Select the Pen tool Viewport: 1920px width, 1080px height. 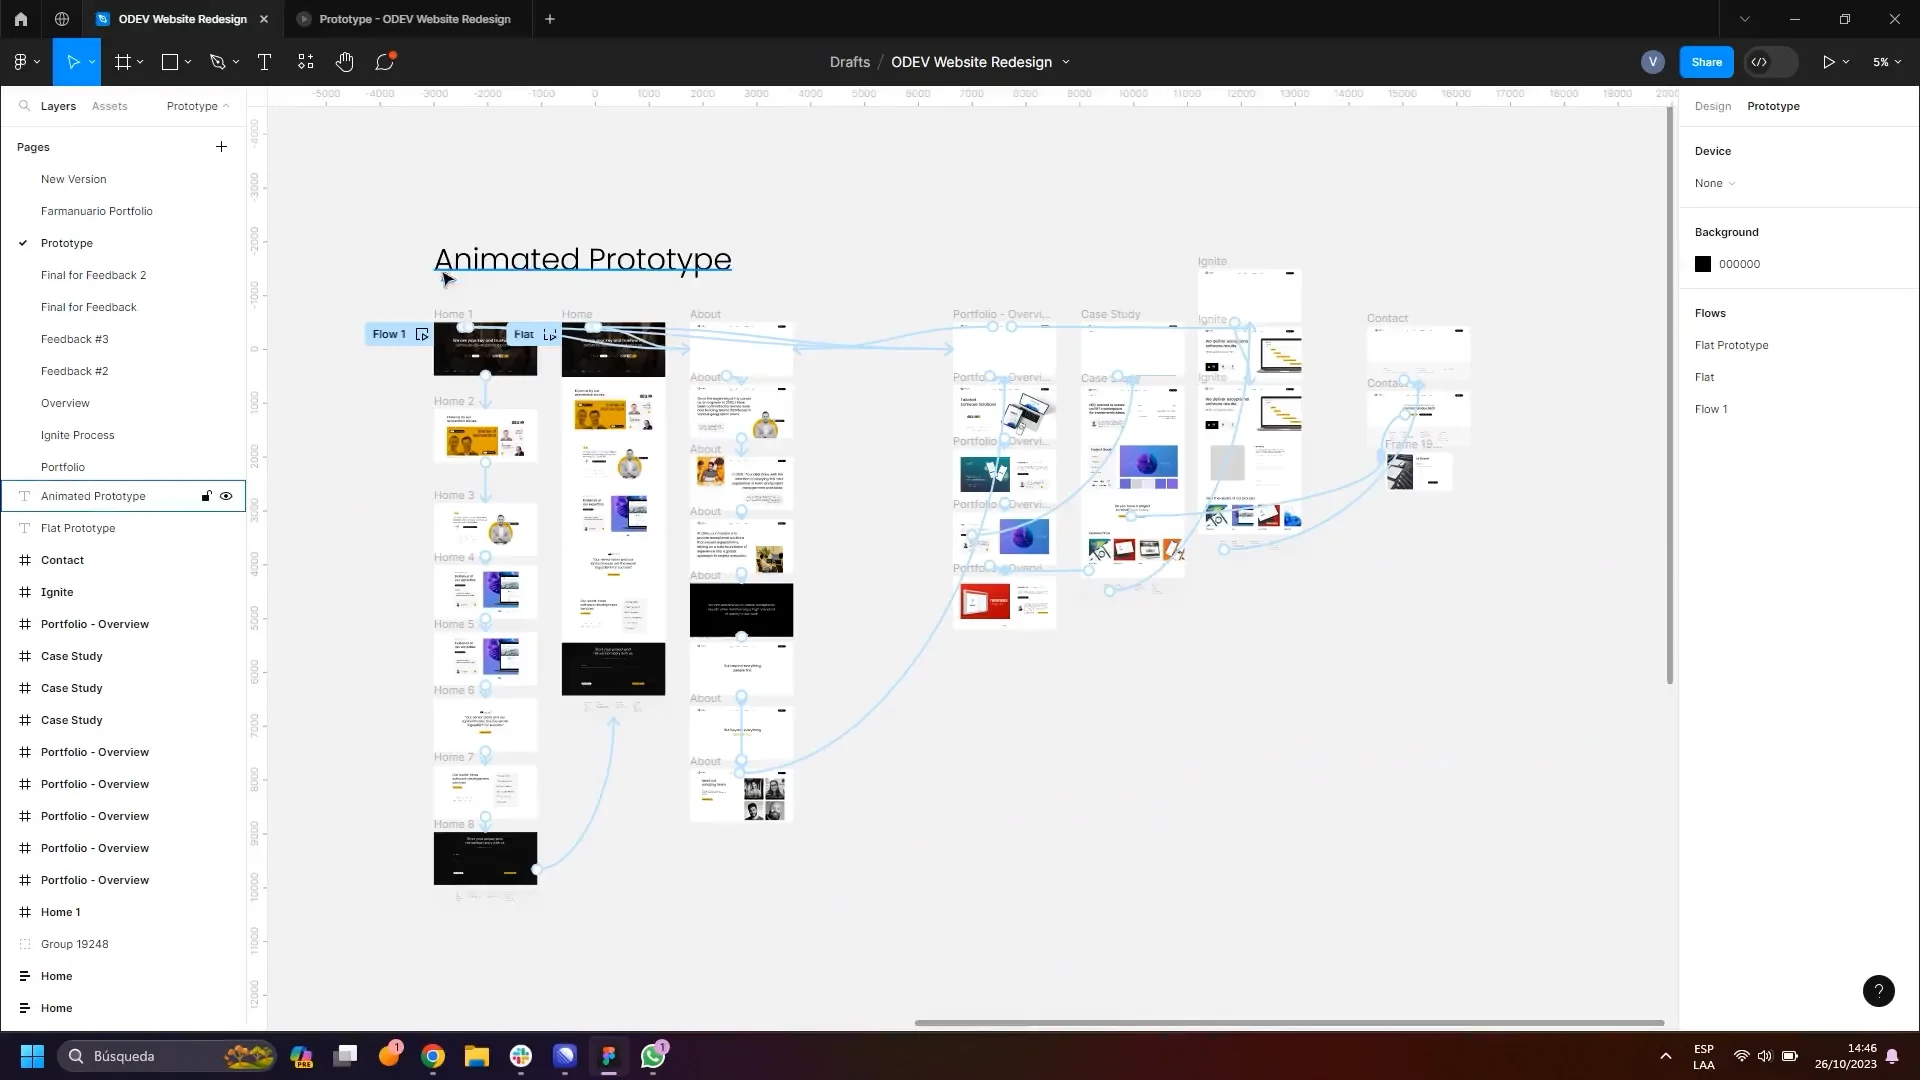[x=218, y=61]
